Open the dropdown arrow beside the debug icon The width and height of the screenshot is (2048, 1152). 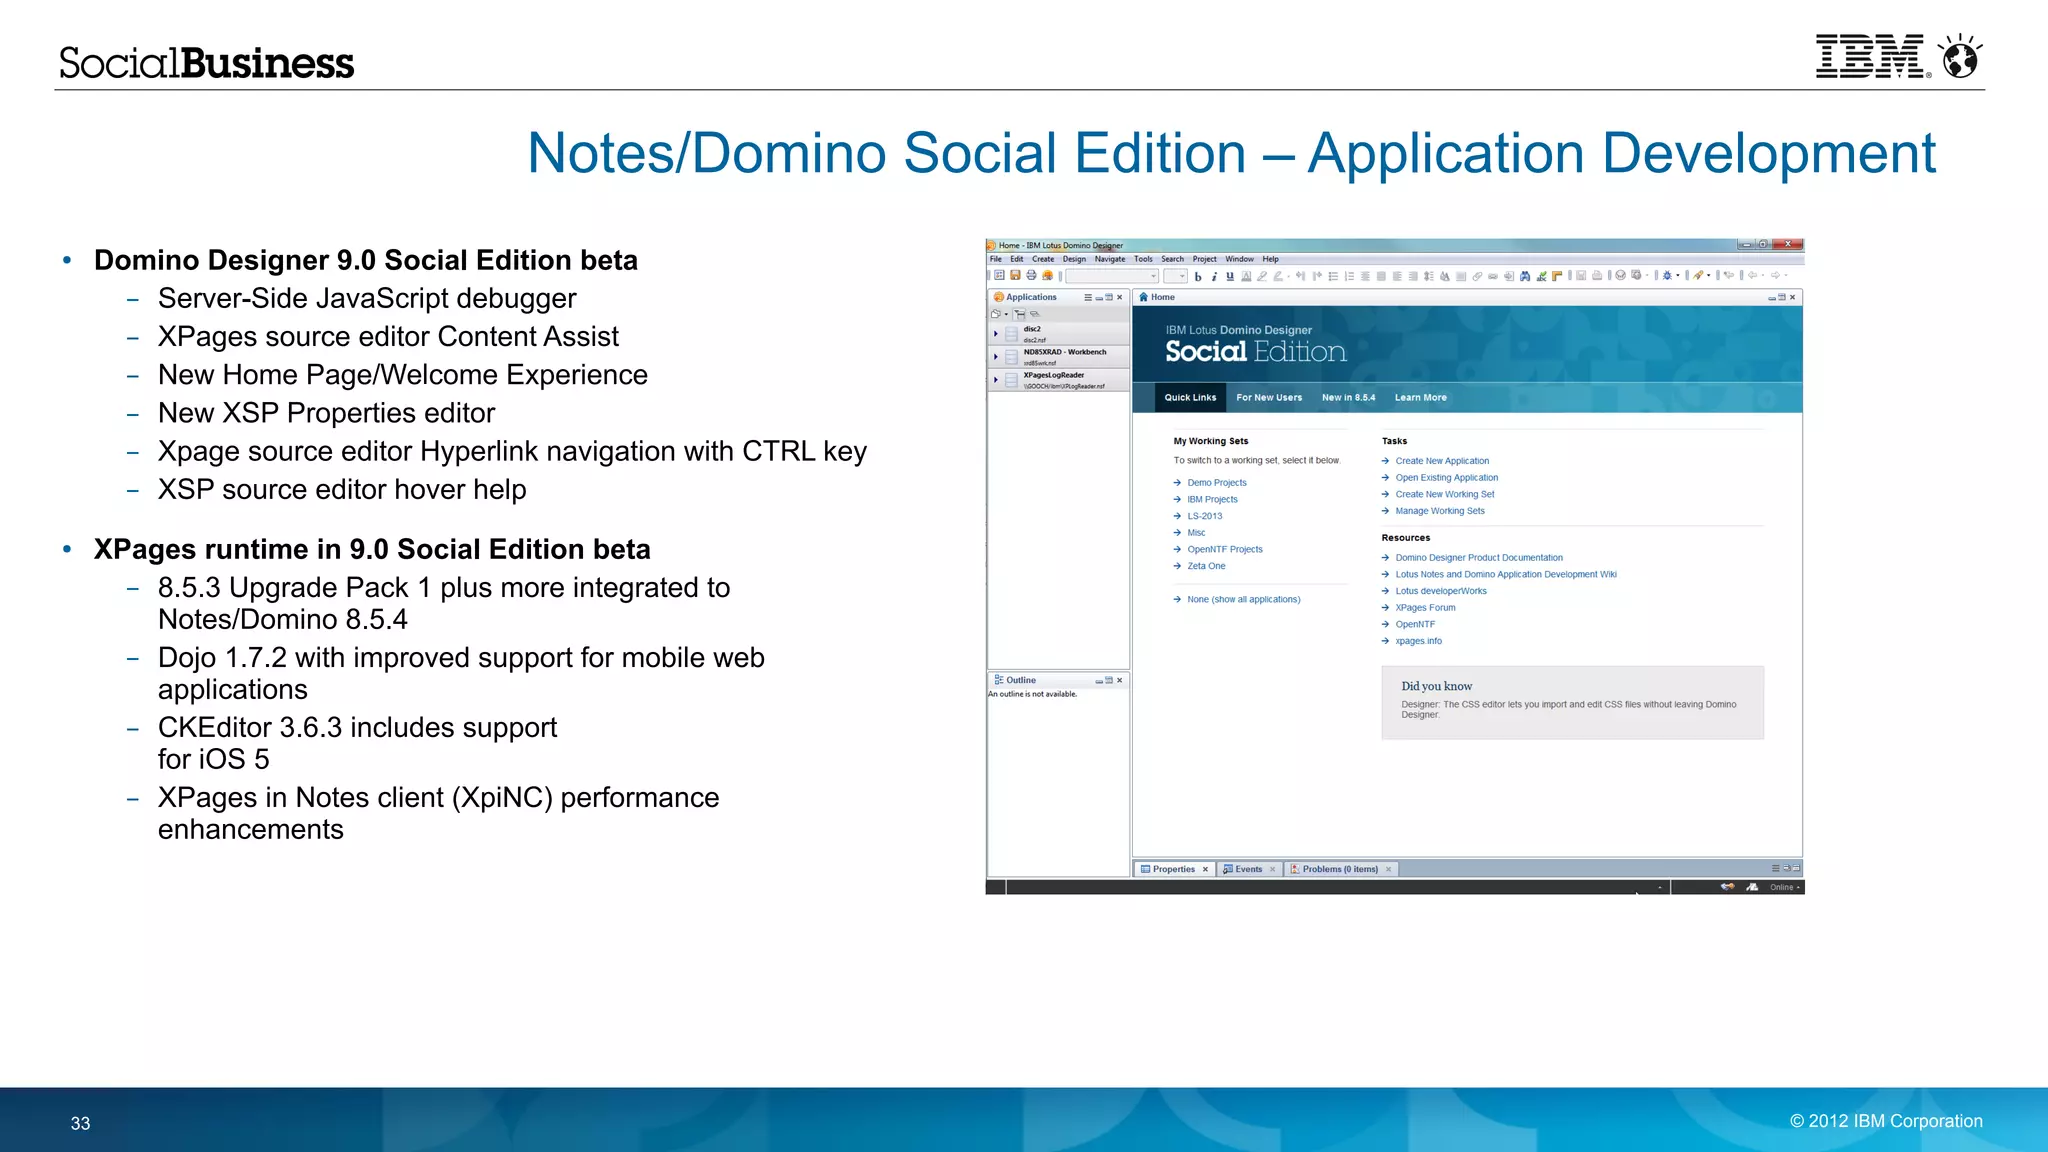1678,275
